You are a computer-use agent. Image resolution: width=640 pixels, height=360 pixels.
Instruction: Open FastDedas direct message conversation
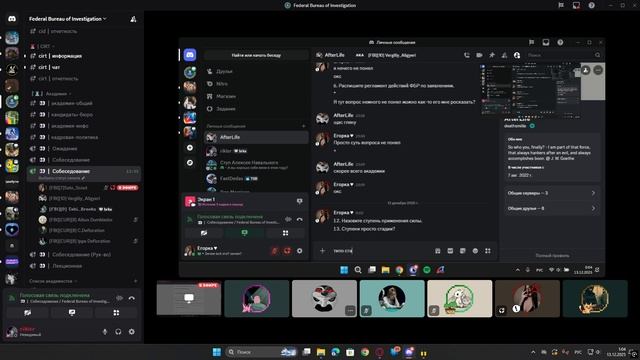[256, 178]
